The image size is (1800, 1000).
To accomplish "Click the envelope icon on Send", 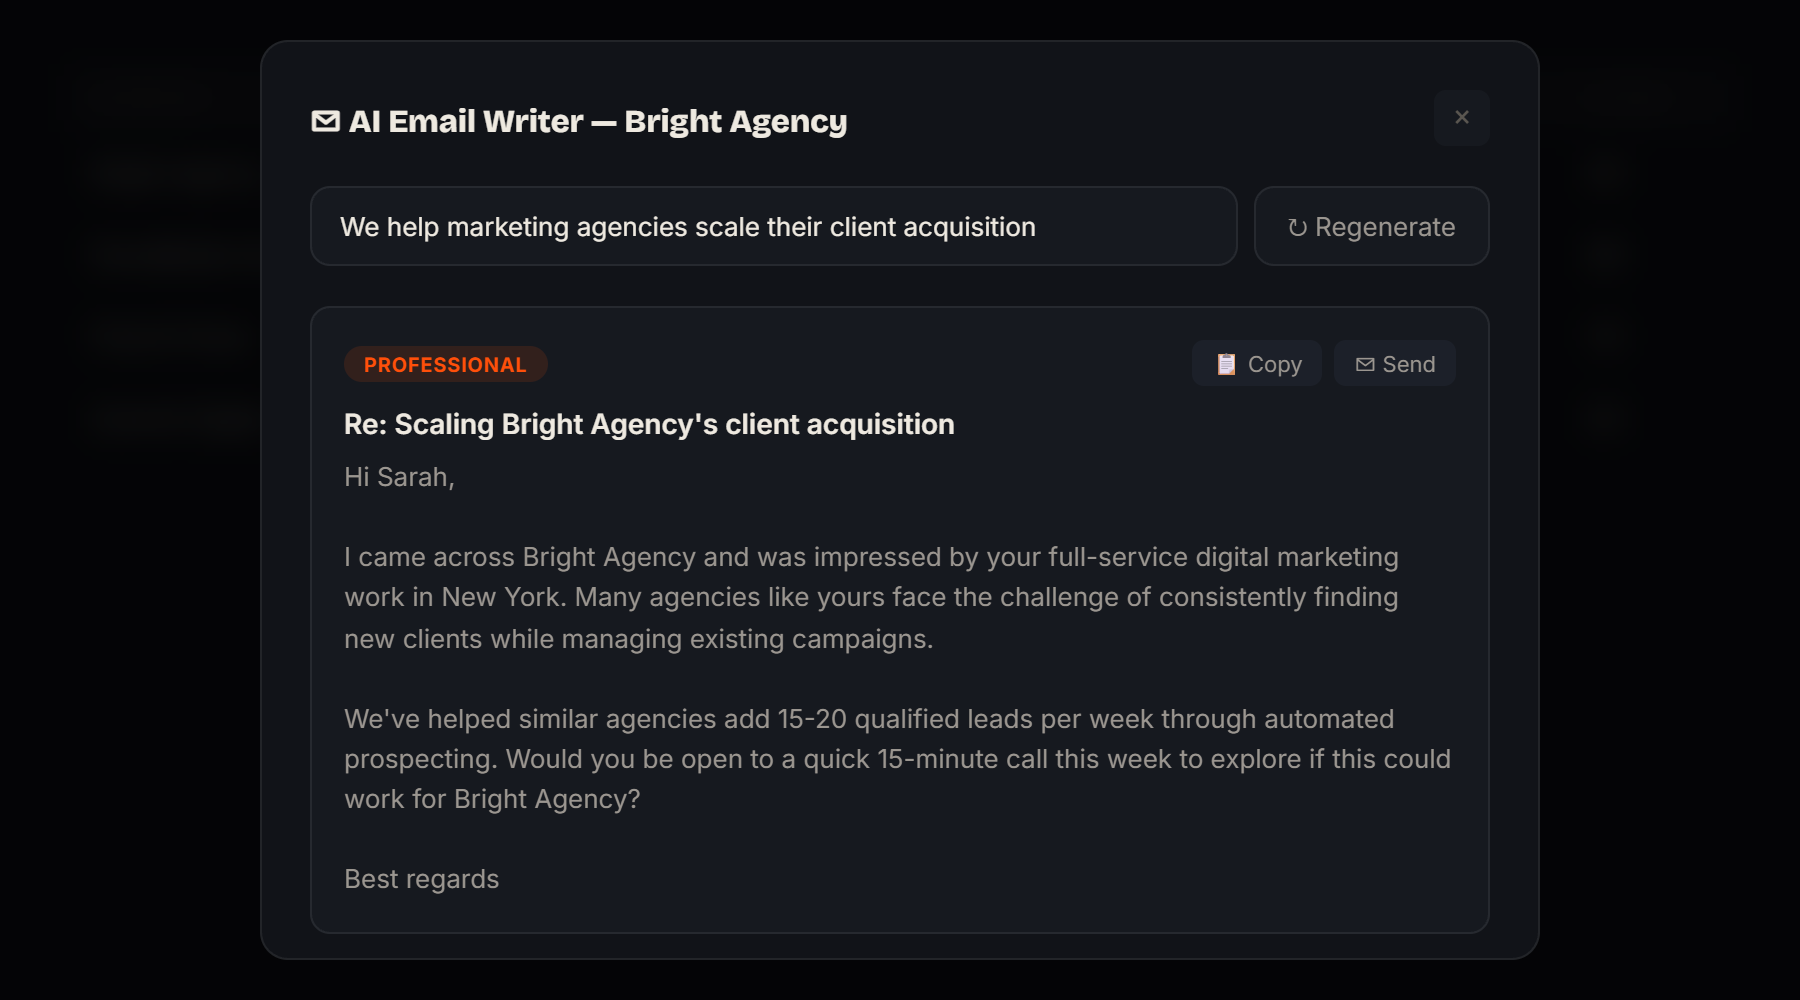I will (x=1365, y=365).
